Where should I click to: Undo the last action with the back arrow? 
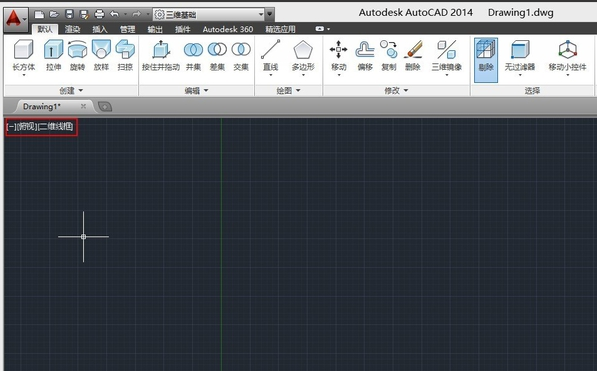coord(114,14)
